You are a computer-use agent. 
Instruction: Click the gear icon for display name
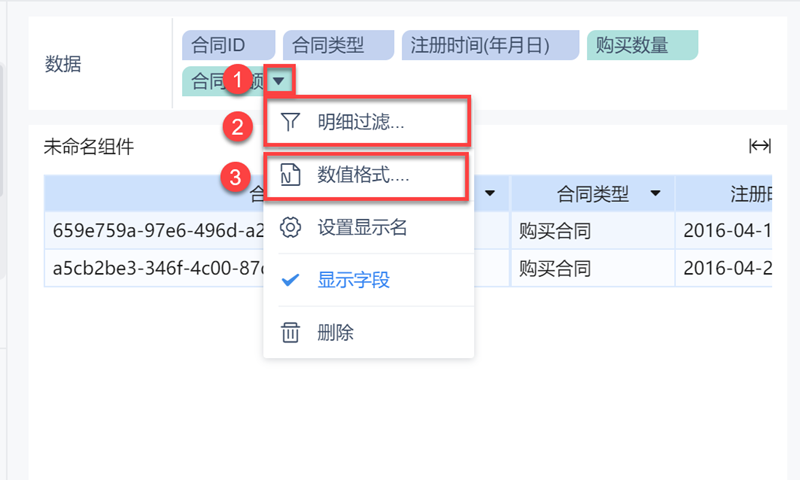(290, 228)
